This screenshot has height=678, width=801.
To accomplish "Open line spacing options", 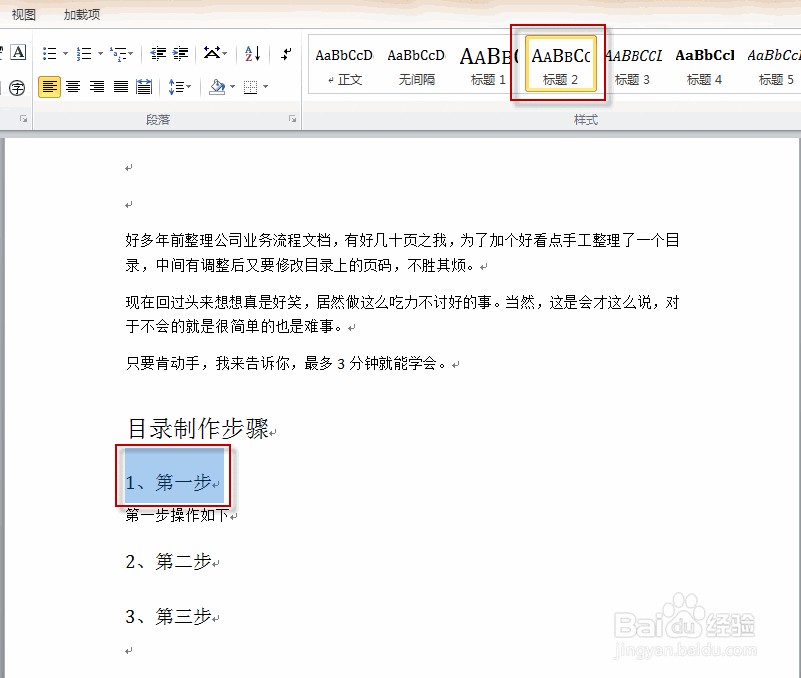I will click(x=179, y=87).
